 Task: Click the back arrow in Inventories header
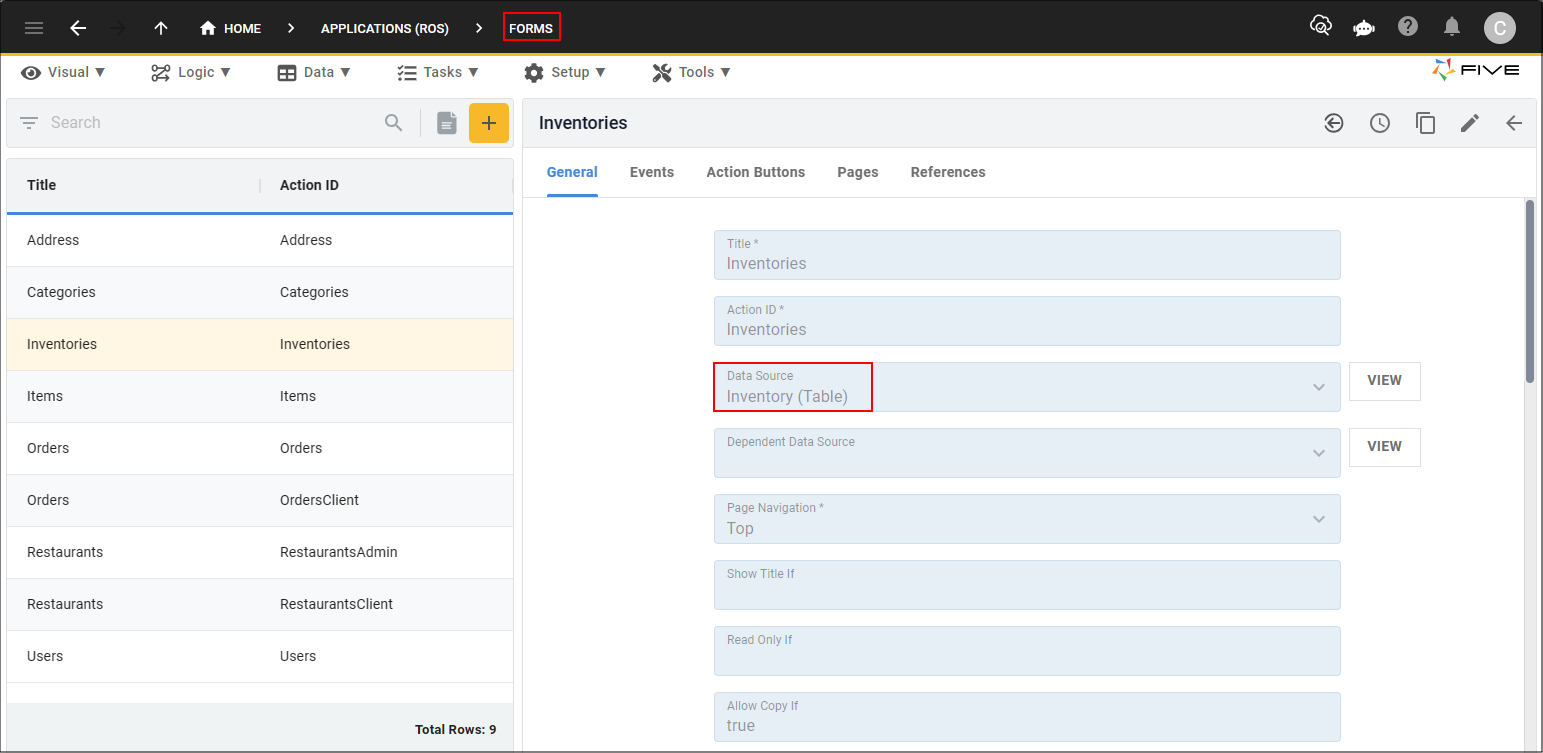pos(1514,123)
